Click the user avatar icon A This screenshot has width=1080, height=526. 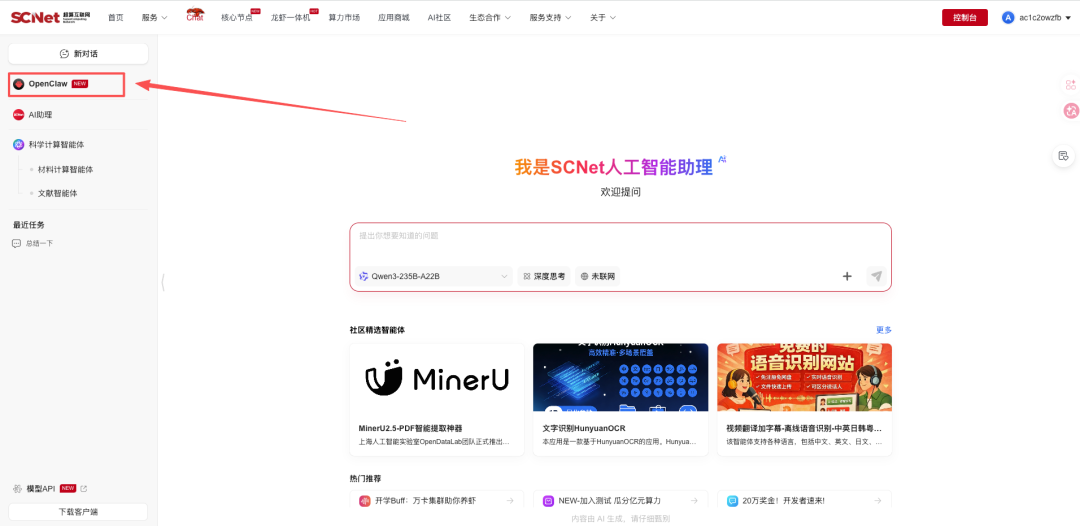1008,18
